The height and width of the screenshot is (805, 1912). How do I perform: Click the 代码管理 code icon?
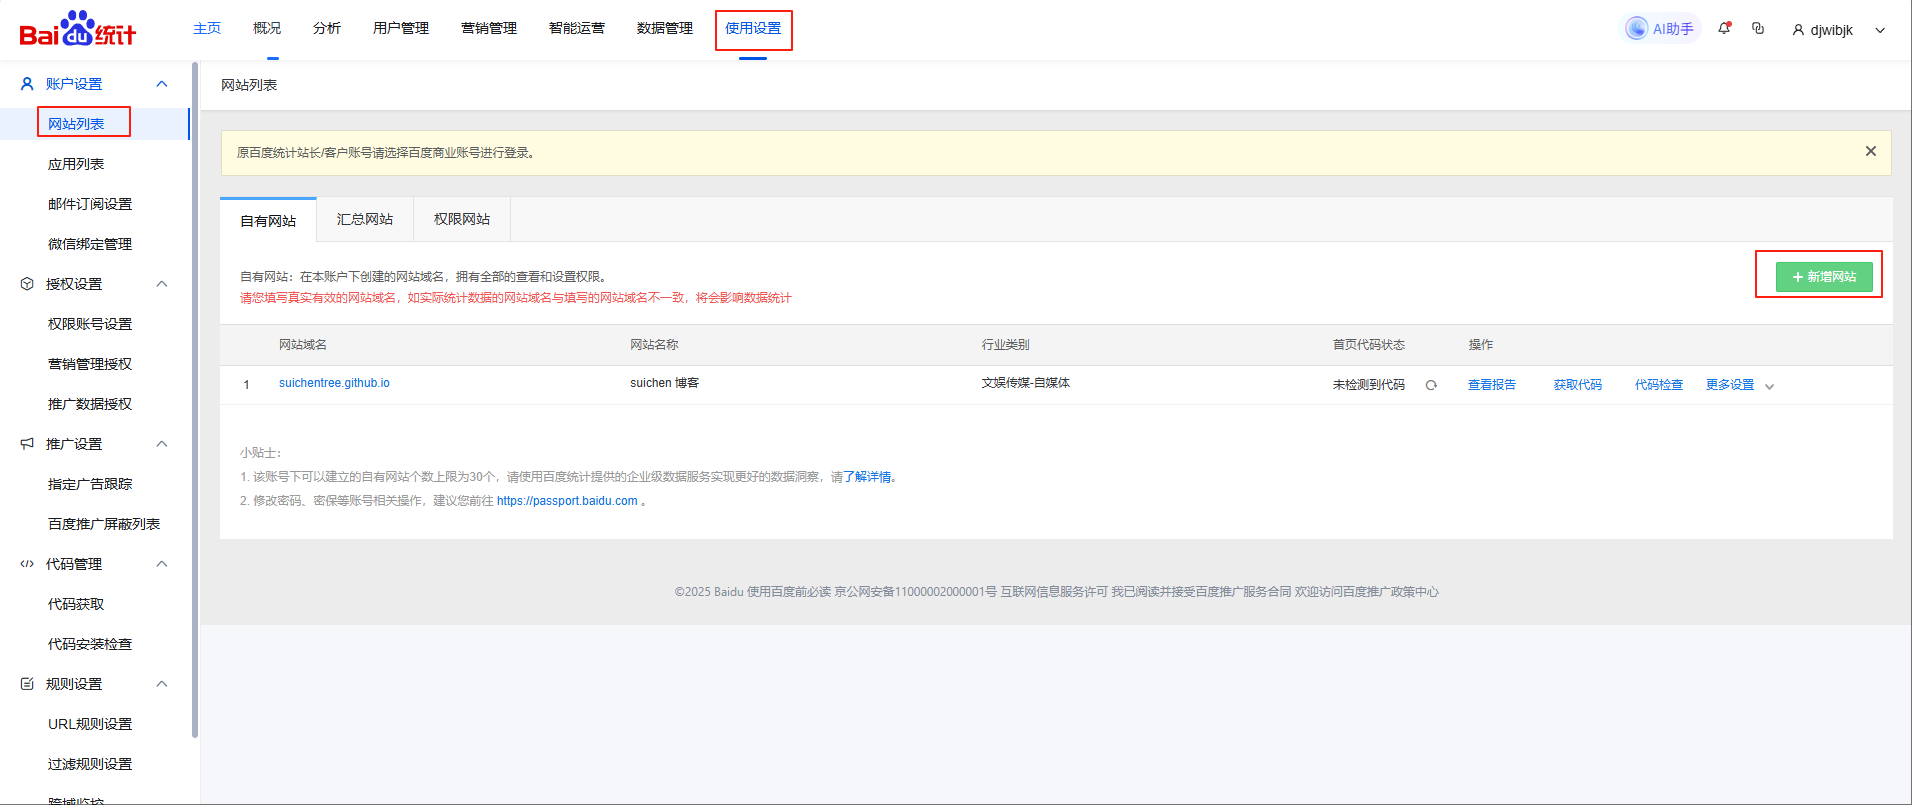coord(27,564)
